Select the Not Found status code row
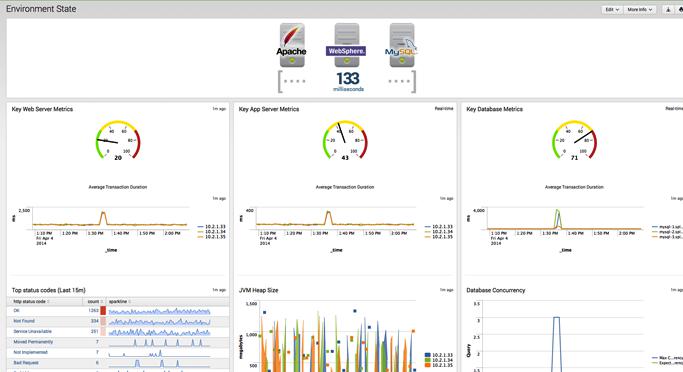Image resolution: width=683 pixels, height=372 pixels. coord(118,321)
